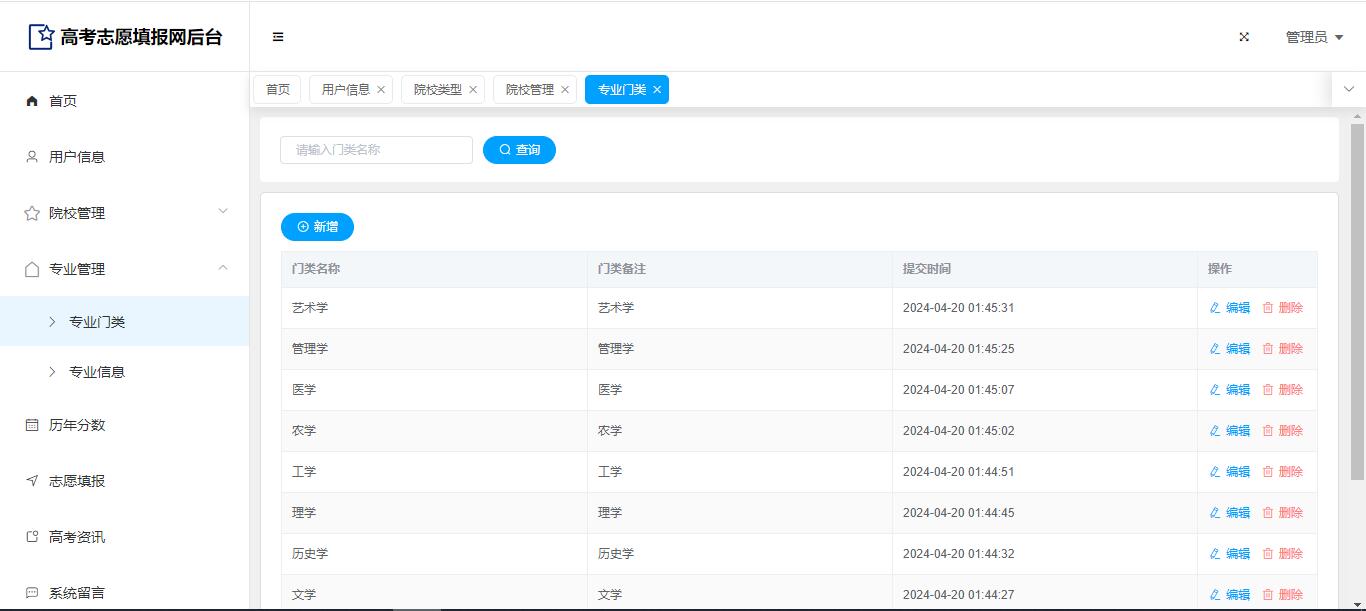Focus the 请输入门类名称 search field
1366x611 pixels.
[x=376, y=150]
